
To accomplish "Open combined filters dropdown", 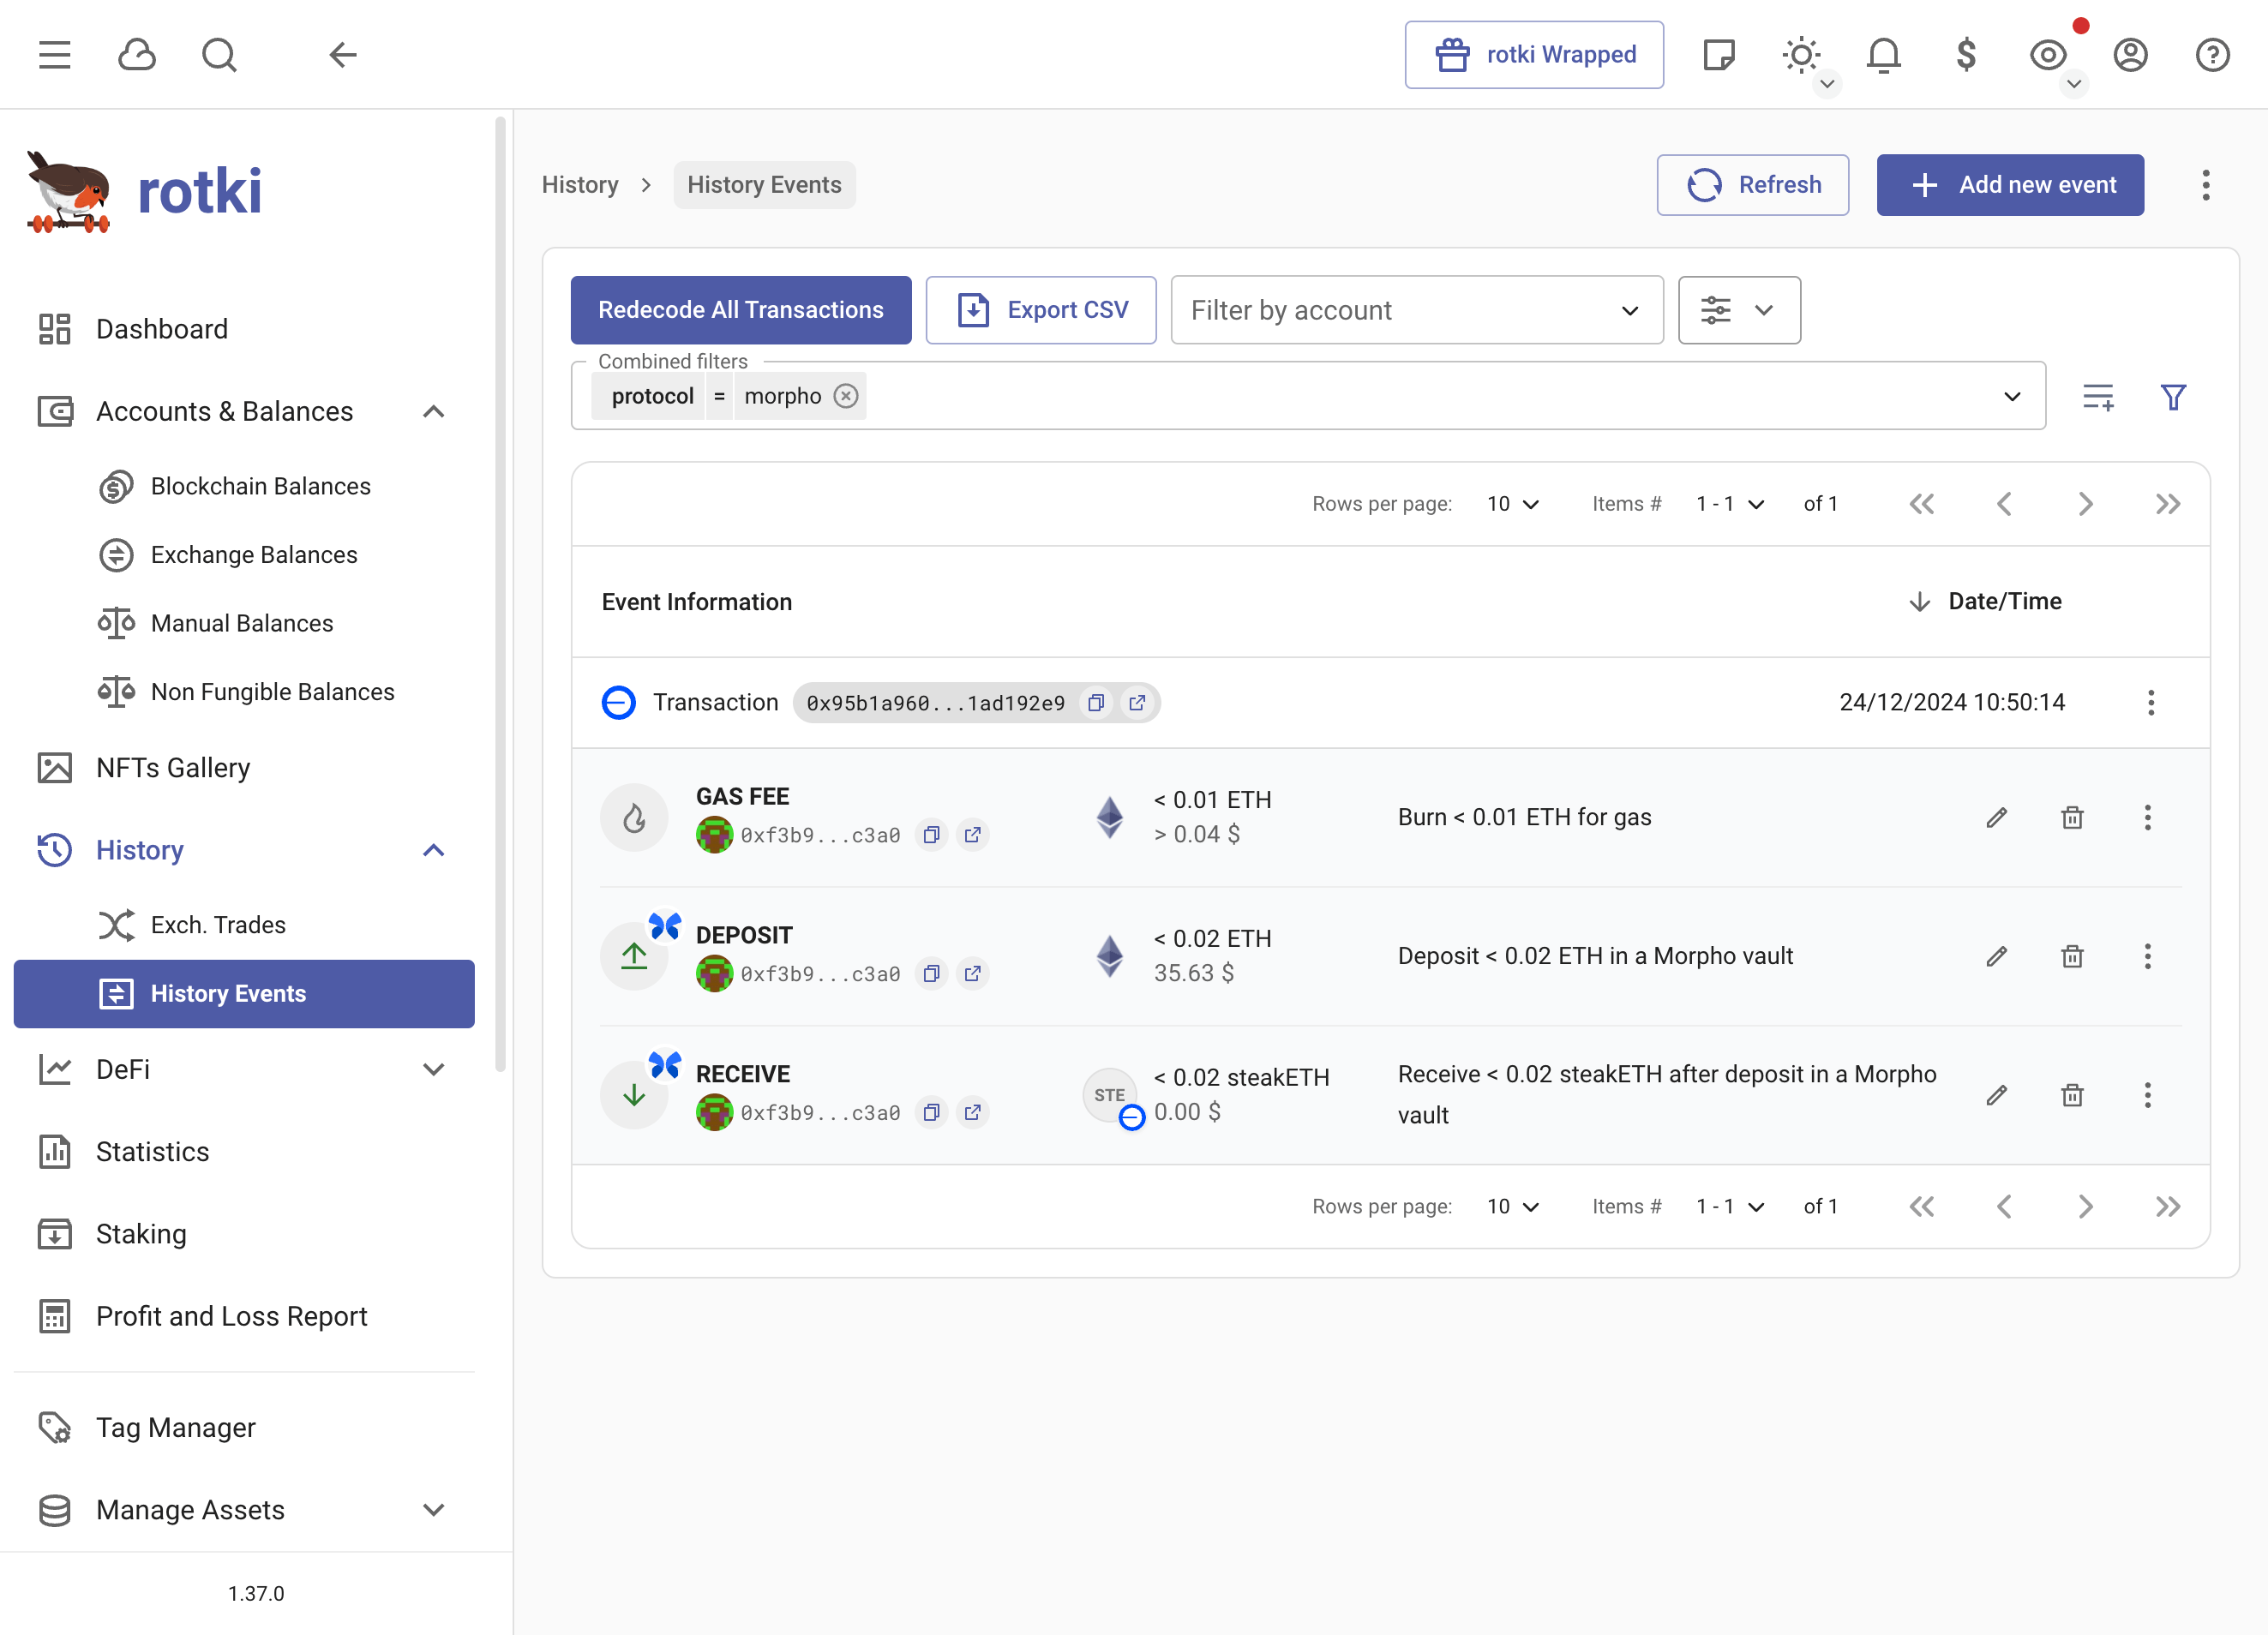I will pyautogui.click(x=2014, y=394).
